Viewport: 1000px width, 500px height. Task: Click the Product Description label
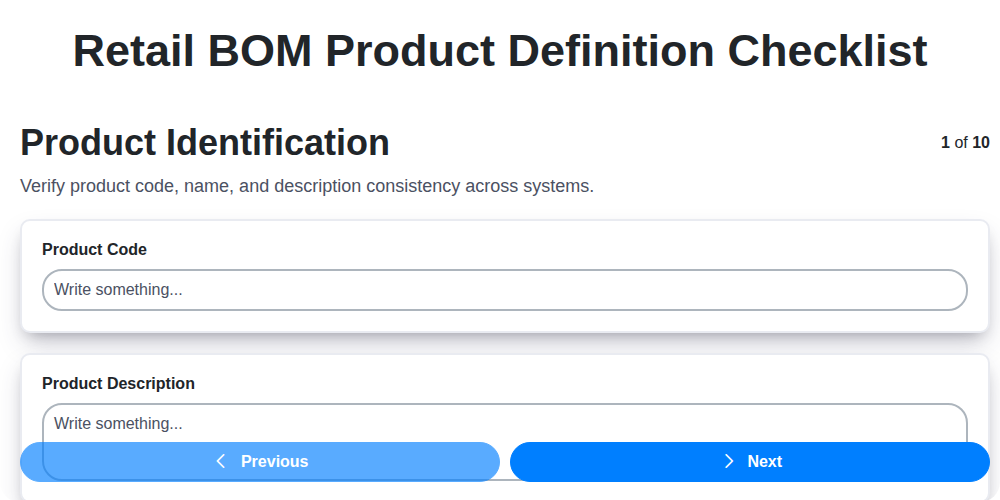click(x=118, y=384)
